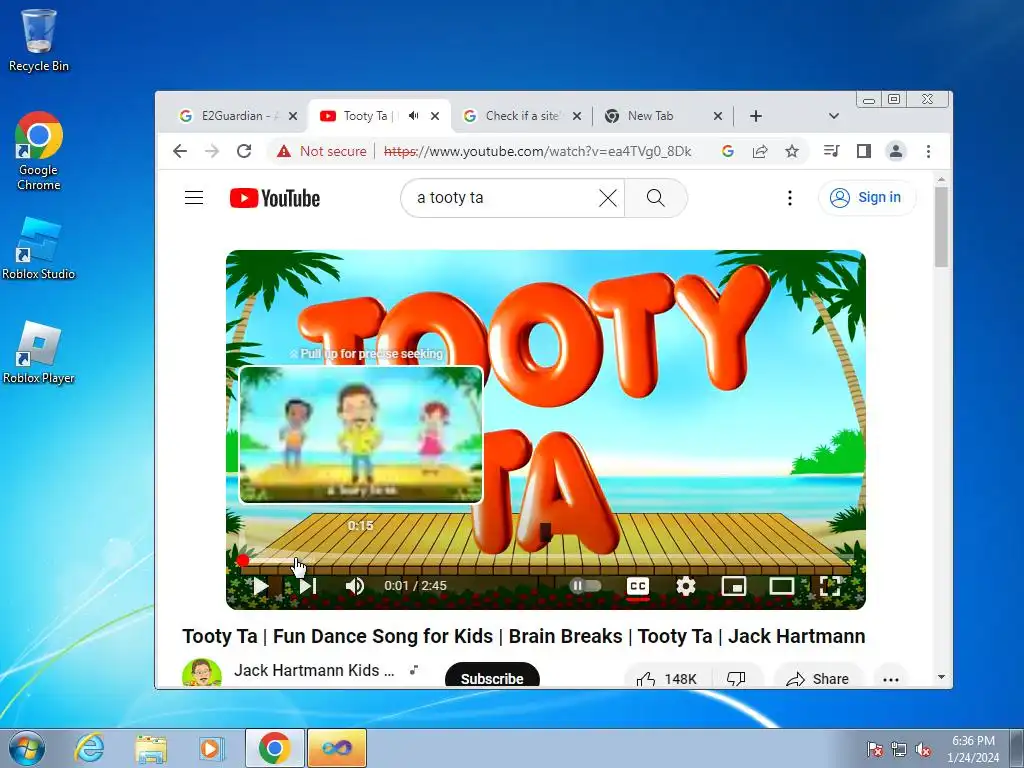Click the page vertical scrollbar thumb
Screen dimensions: 1024x768
click(941, 227)
